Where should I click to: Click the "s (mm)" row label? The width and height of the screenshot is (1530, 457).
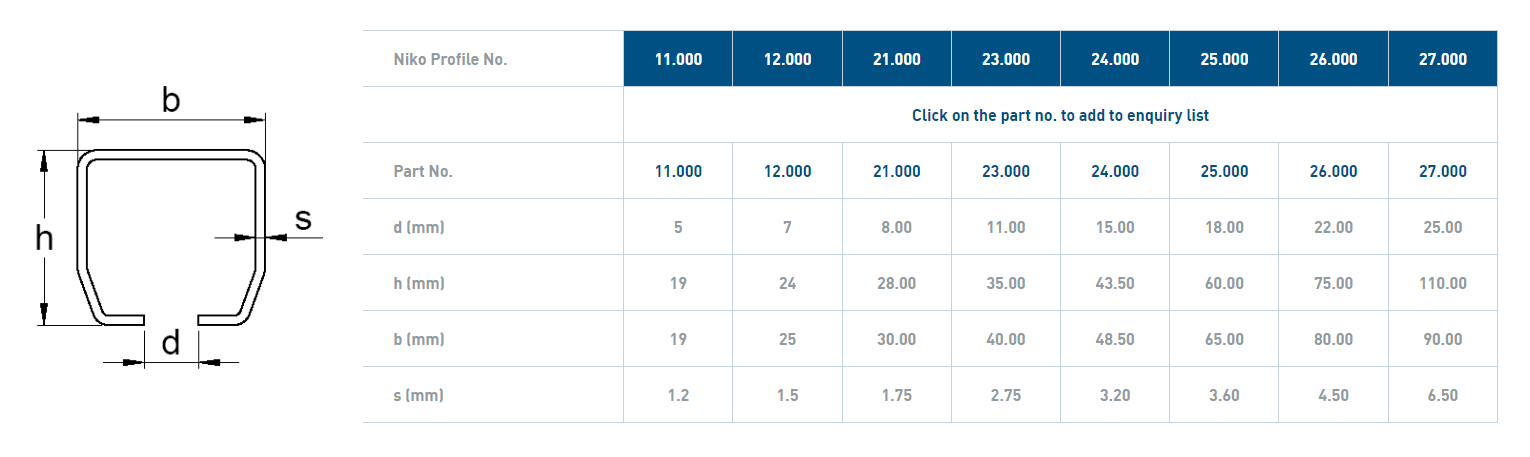click(x=419, y=395)
